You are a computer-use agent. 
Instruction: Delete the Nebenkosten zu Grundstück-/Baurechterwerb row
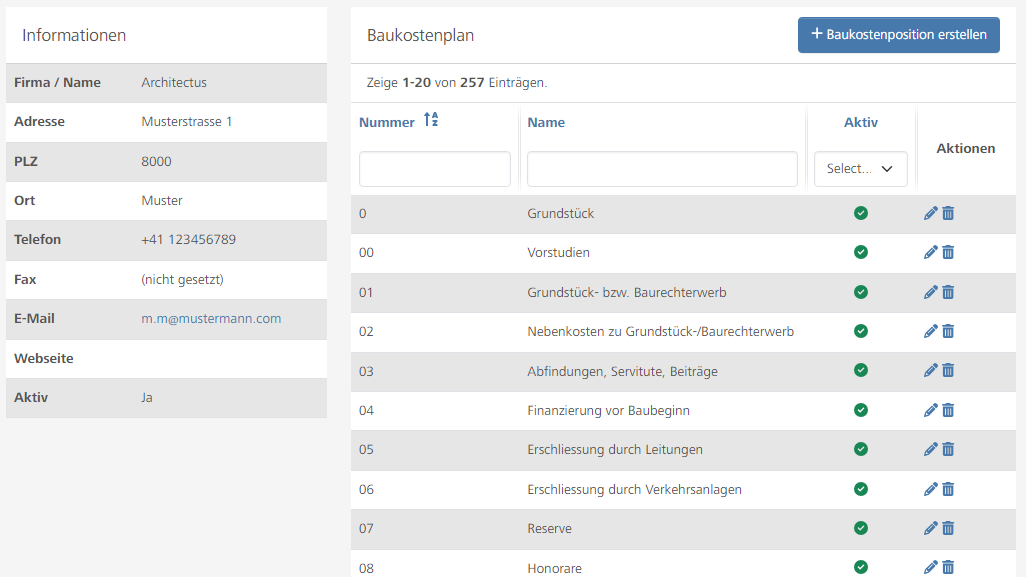click(948, 331)
